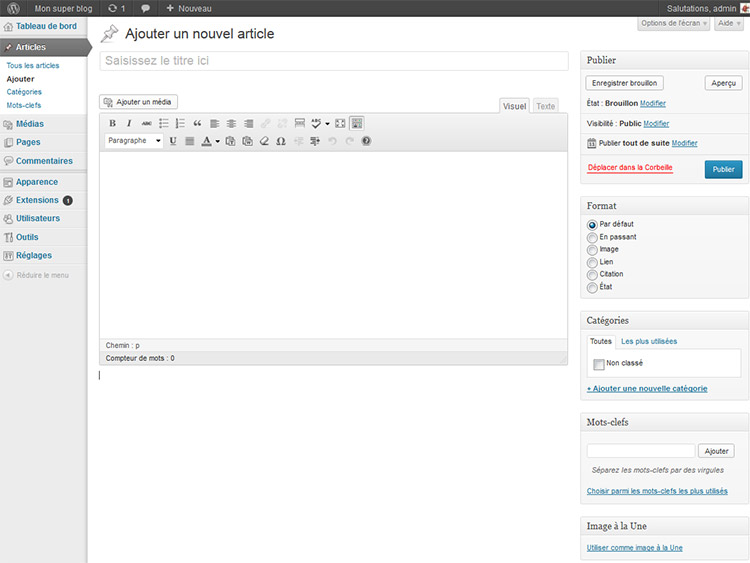The width and height of the screenshot is (750, 563).
Task: Remove formatting with the eraser icon
Action: (264, 141)
